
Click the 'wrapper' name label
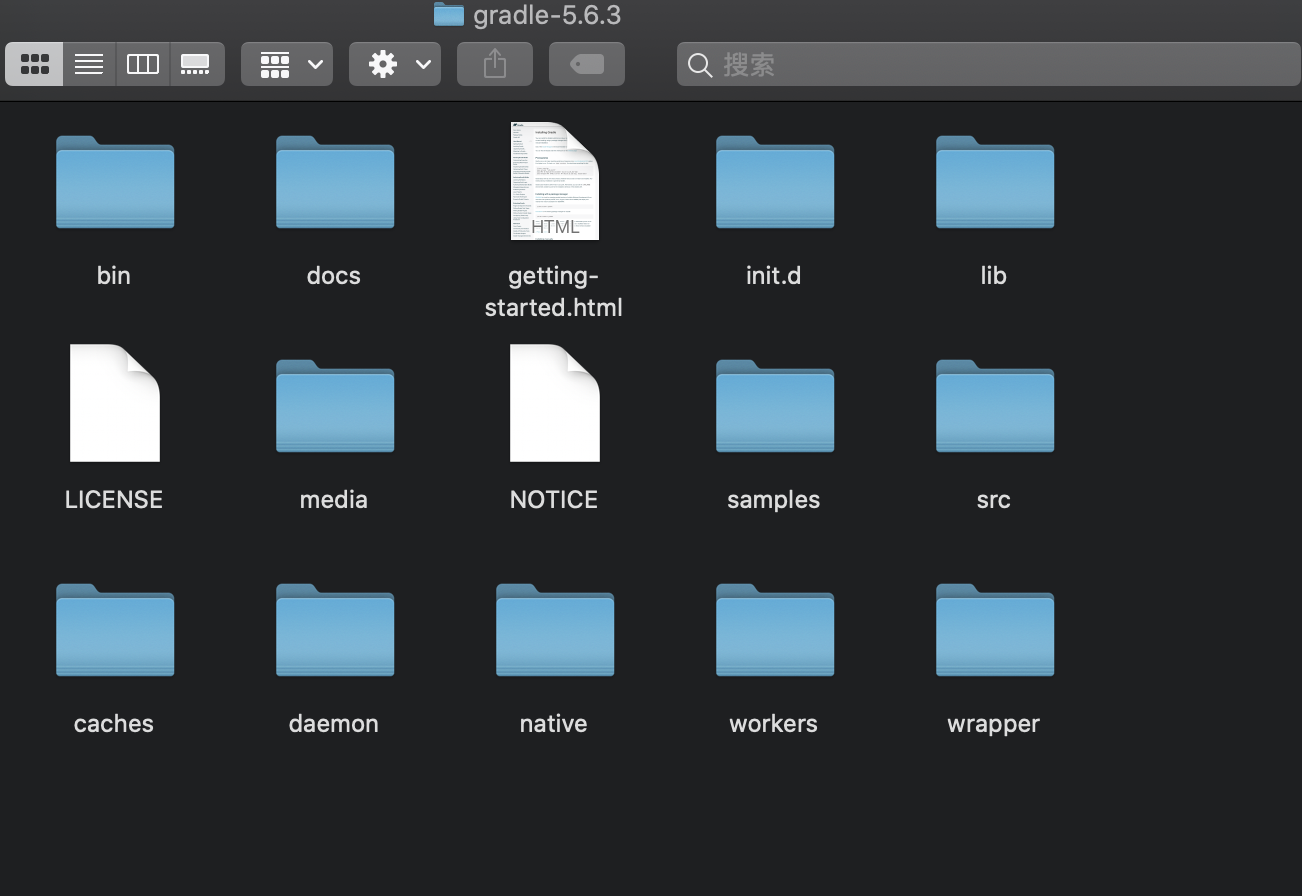[994, 724]
